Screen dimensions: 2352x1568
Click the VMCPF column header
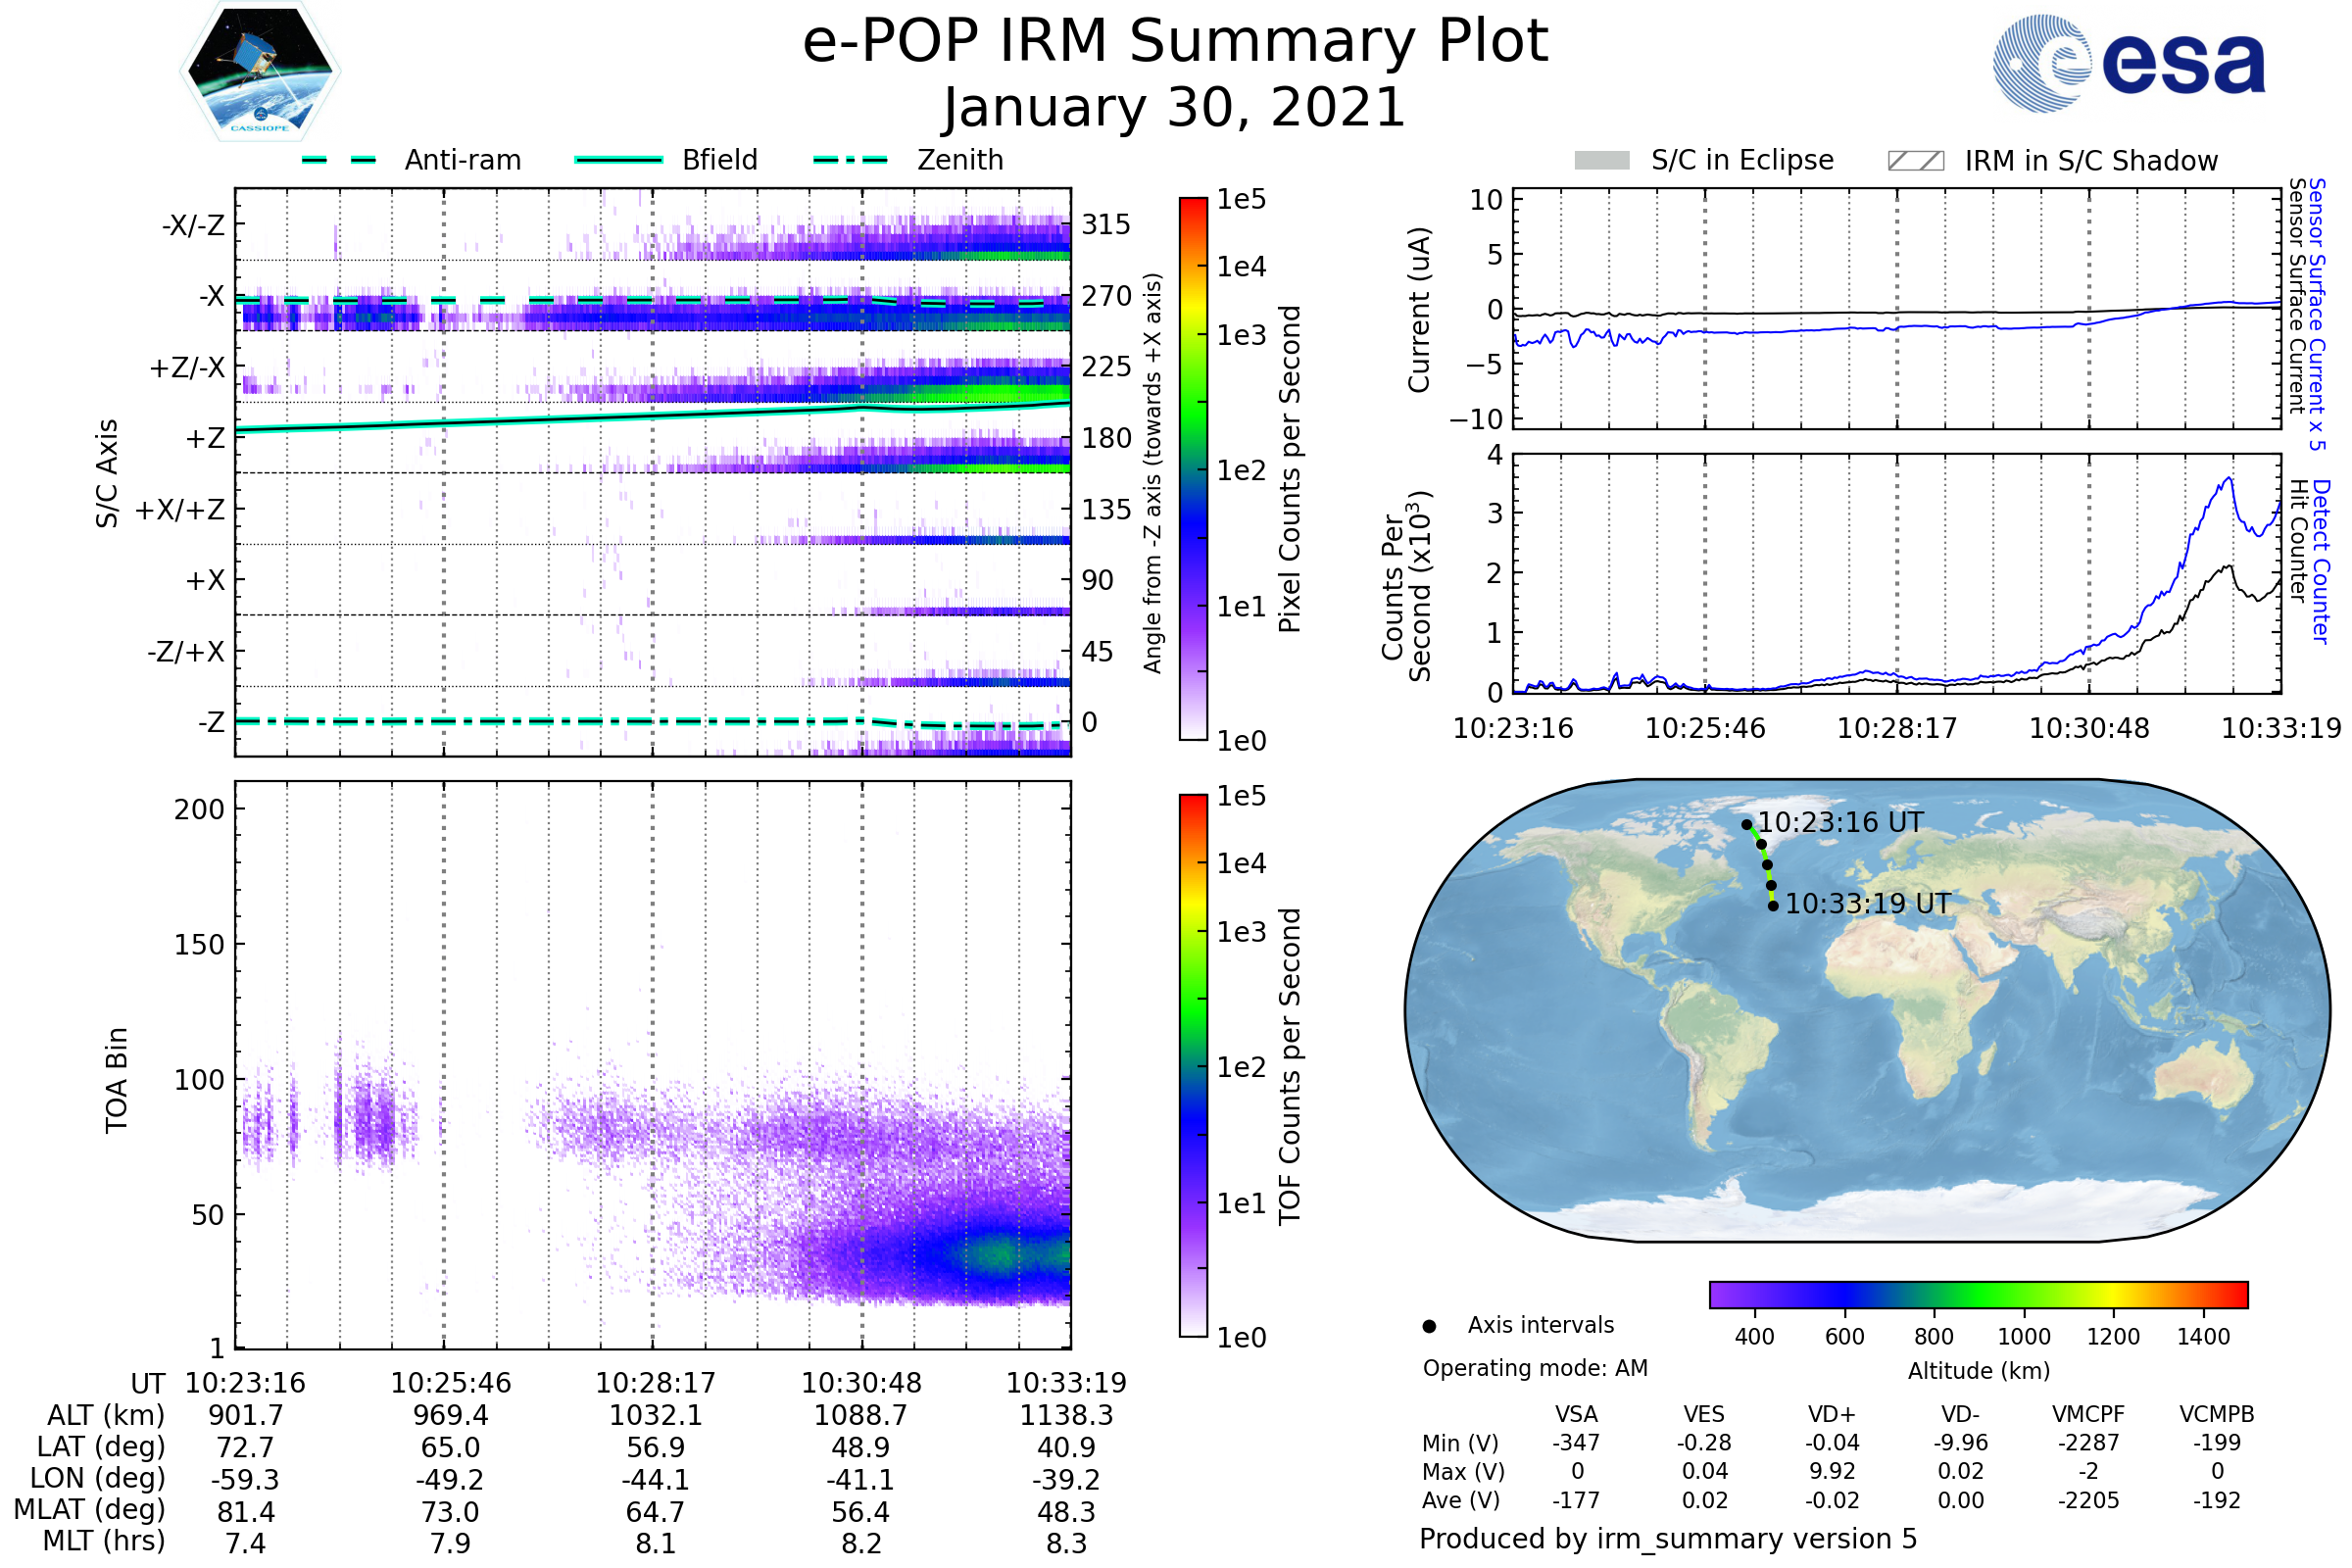click(2088, 1414)
